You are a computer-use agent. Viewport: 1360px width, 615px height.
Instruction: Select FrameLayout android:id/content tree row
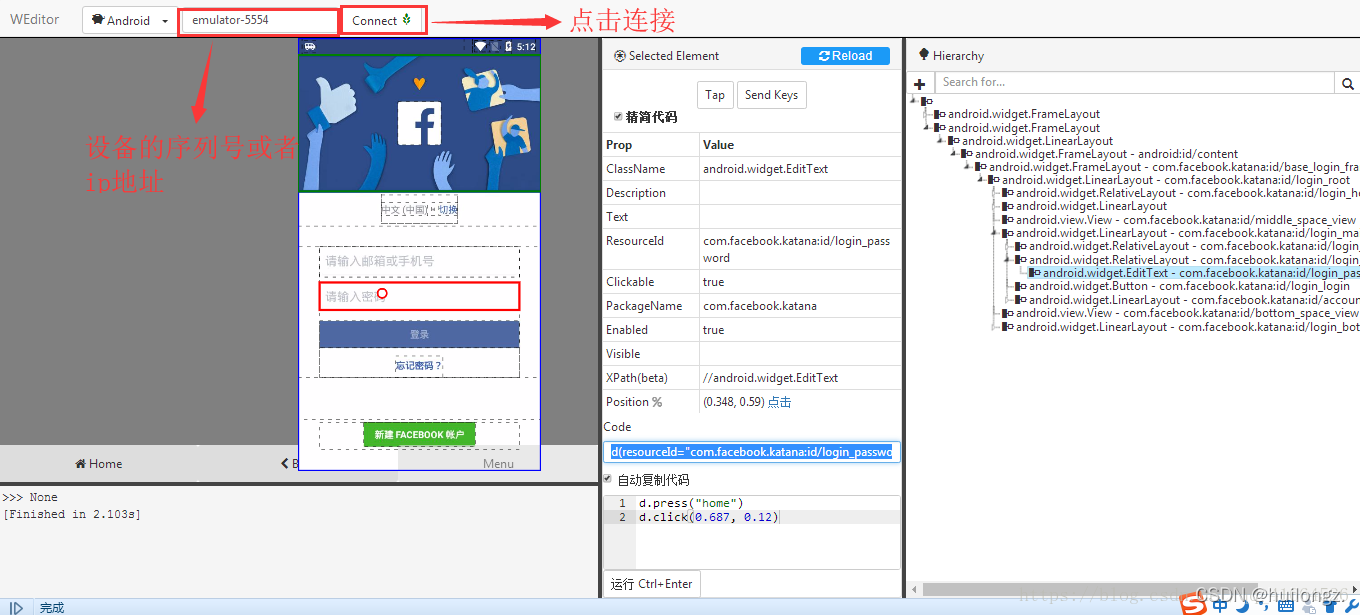coord(1099,154)
